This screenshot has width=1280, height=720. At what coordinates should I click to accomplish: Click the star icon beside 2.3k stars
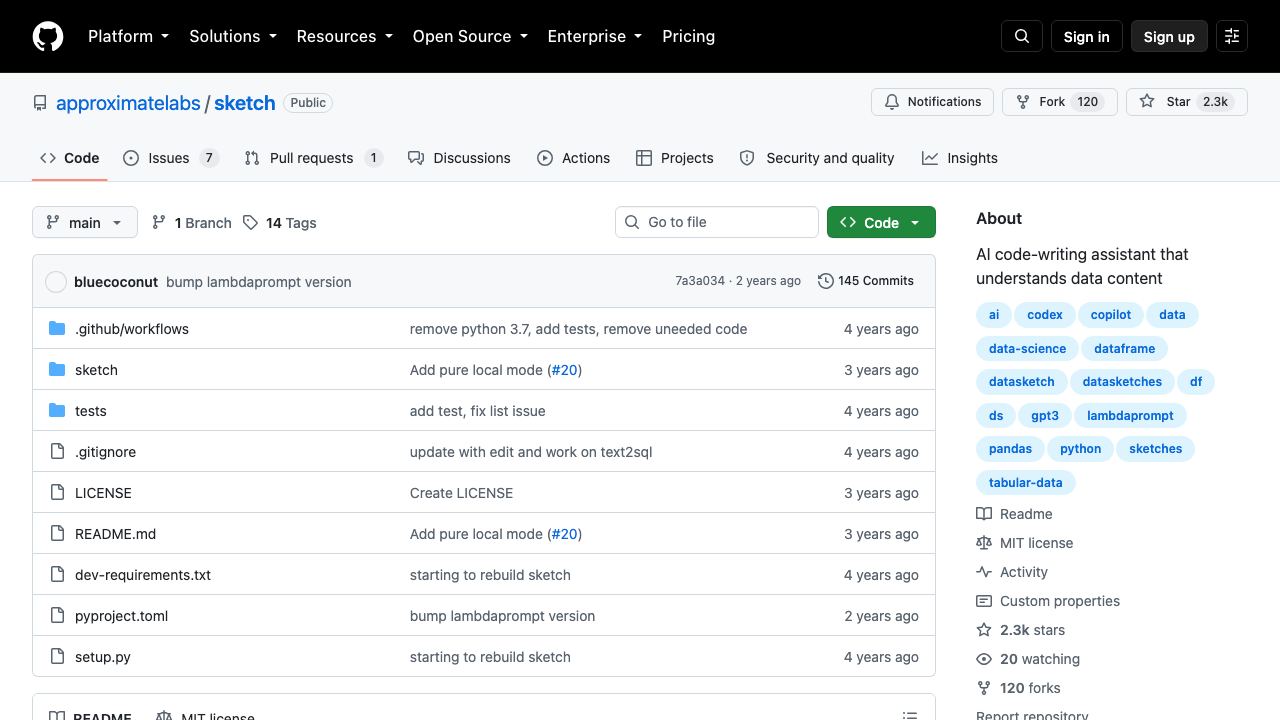[x=984, y=630]
